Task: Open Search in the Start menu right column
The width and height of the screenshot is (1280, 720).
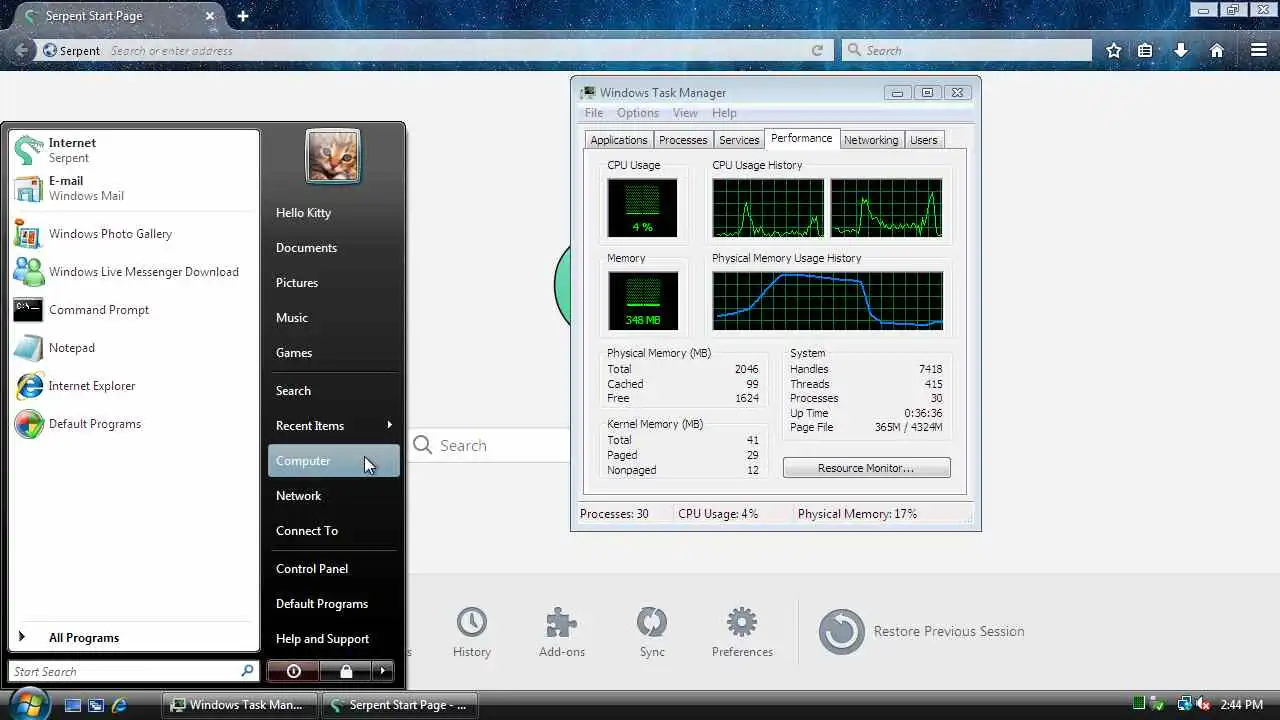Action: [333, 391]
